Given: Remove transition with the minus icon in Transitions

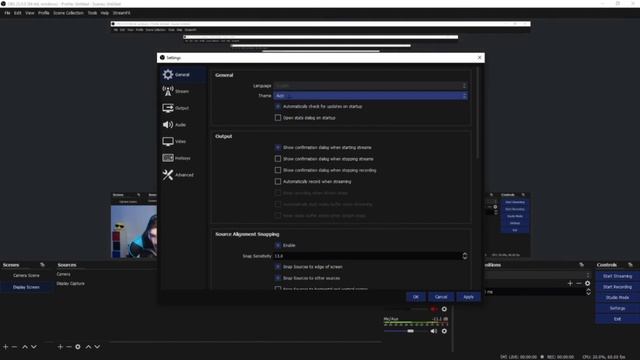Looking at the screenshot, I should (x=579, y=283).
